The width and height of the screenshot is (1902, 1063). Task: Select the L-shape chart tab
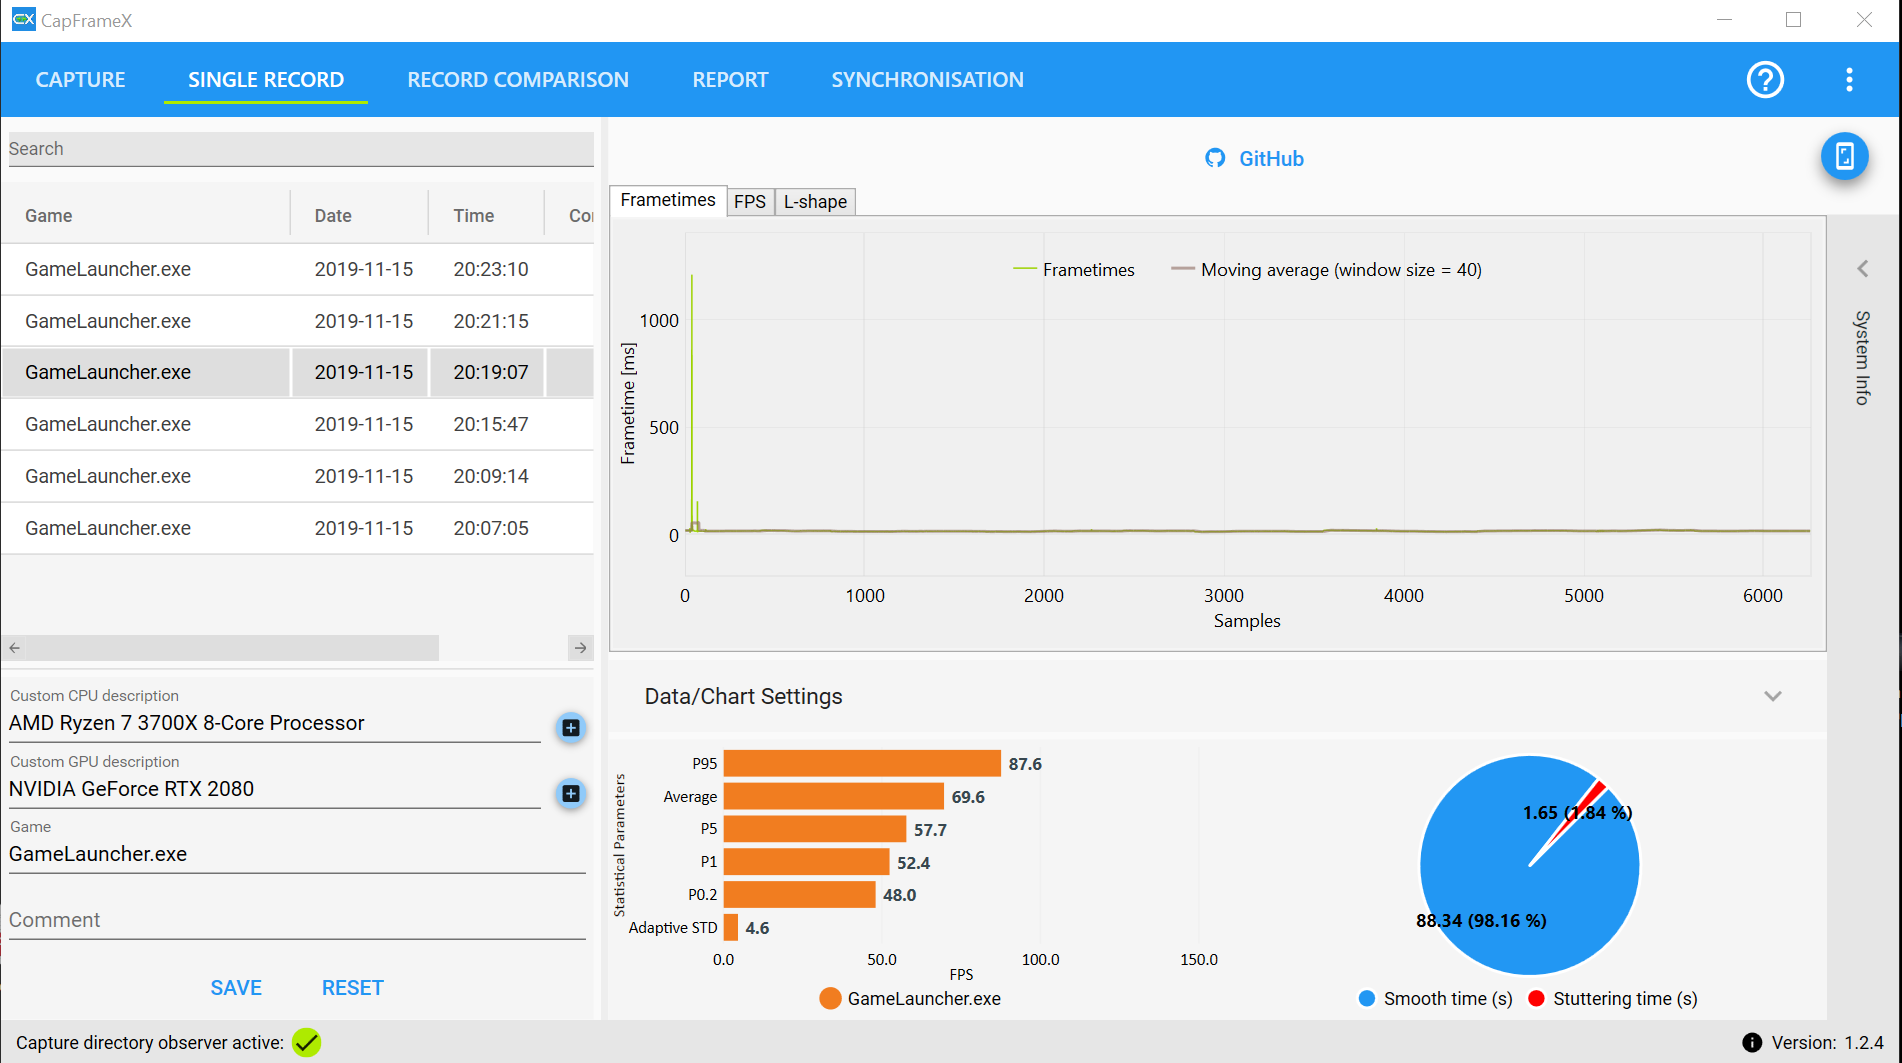(815, 202)
